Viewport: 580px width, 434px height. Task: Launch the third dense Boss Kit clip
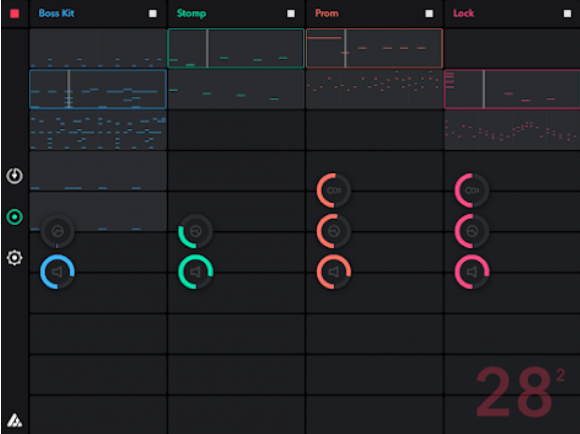pos(98,130)
